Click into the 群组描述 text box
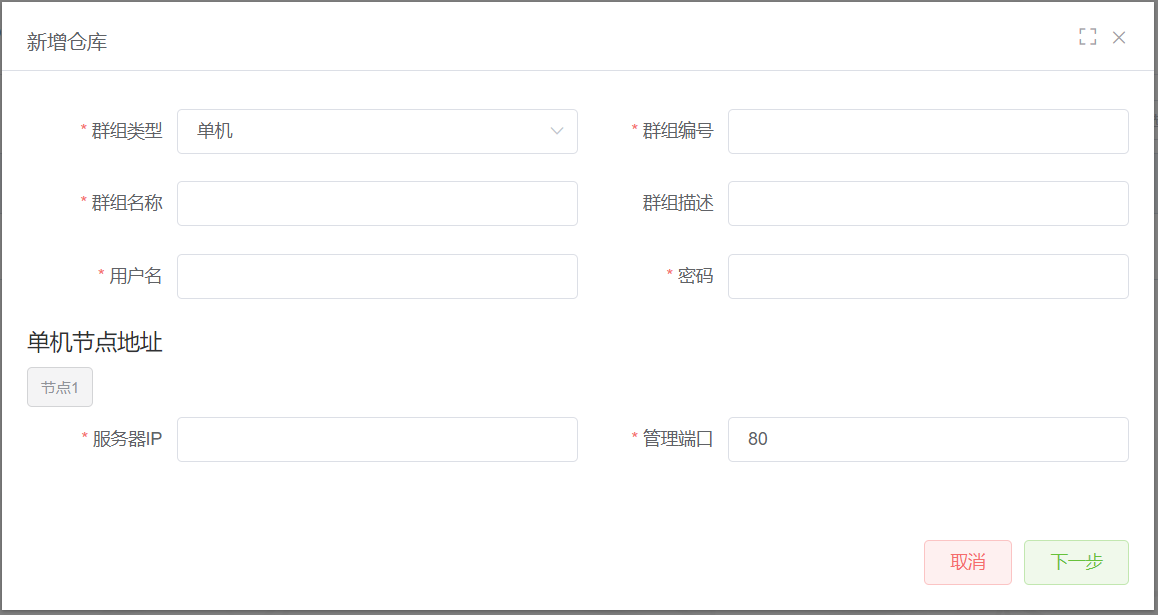Screen dimensions: 1158x615 [928, 203]
